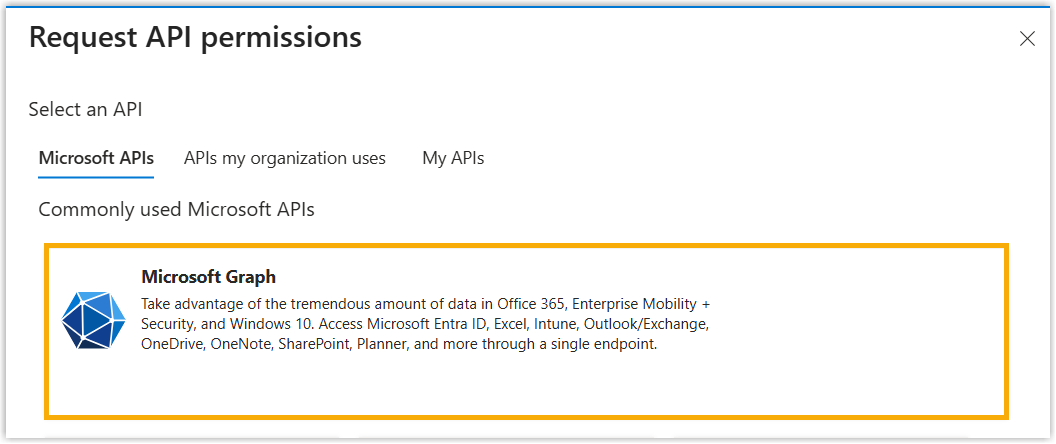Choose the Microsoft Graph API card

pyautogui.click(x=526, y=380)
